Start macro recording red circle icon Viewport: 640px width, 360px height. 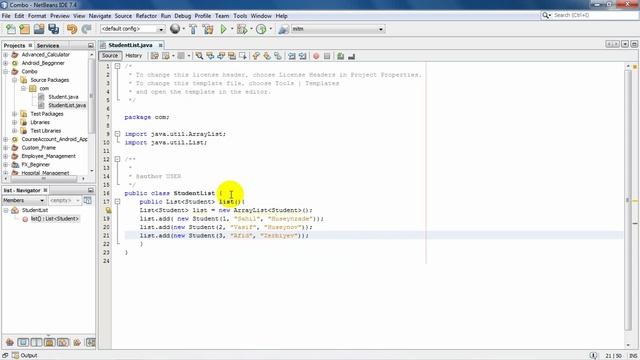coord(316,56)
